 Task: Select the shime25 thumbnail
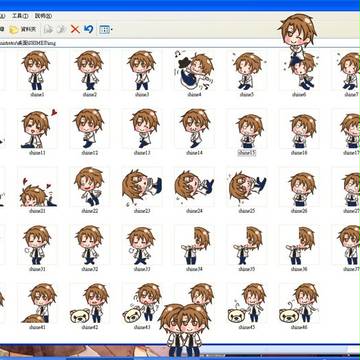pos(247,187)
